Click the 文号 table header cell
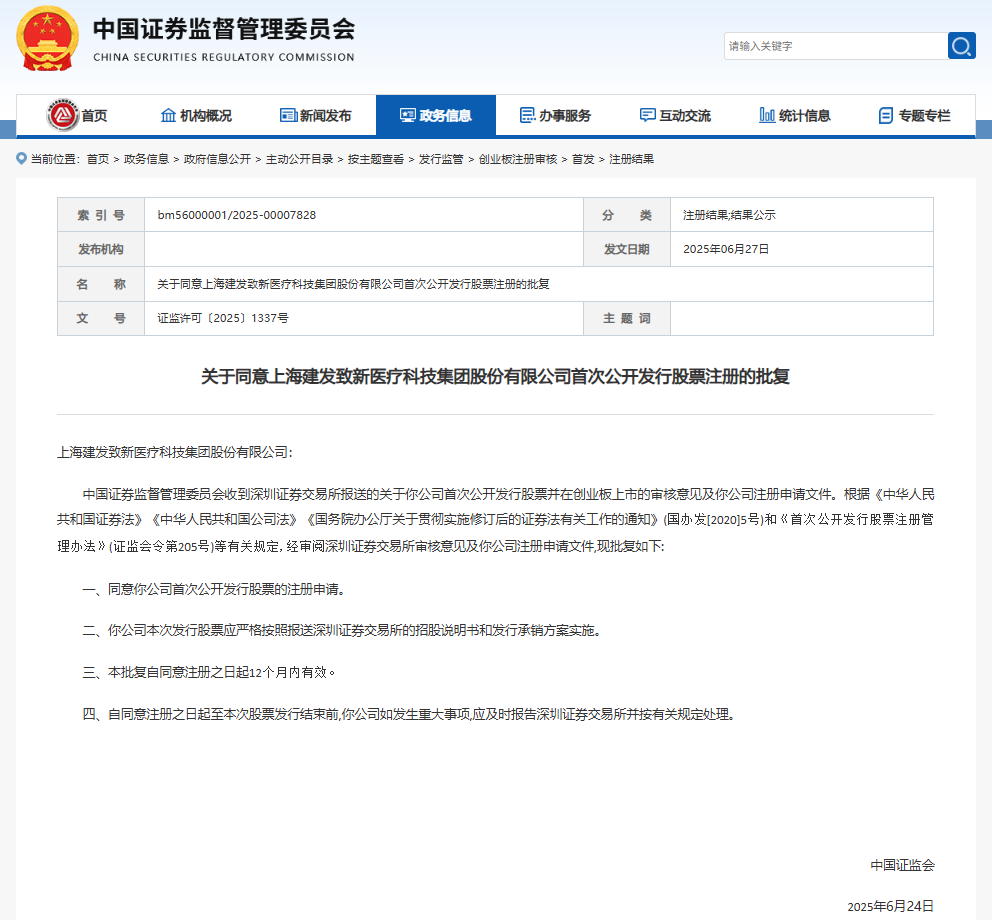This screenshot has height=920, width=992. click(x=101, y=318)
